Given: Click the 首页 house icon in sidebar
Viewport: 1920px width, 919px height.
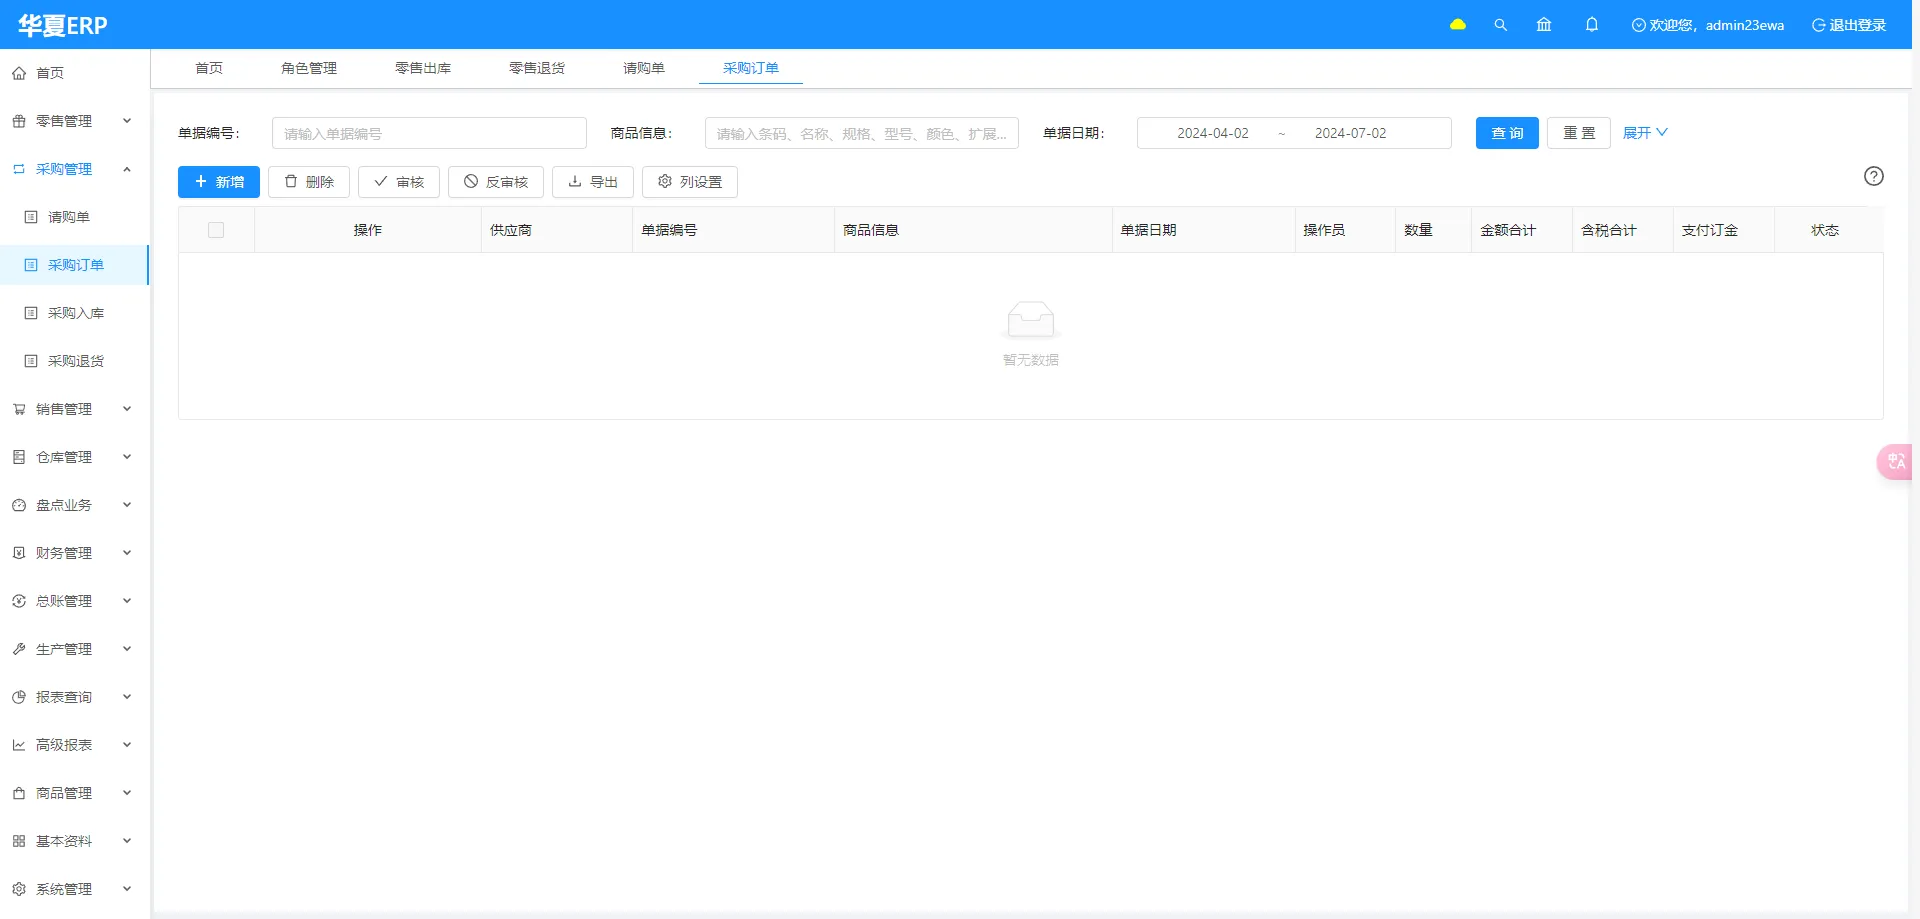Looking at the screenshot, I should [x=19, y=73].
